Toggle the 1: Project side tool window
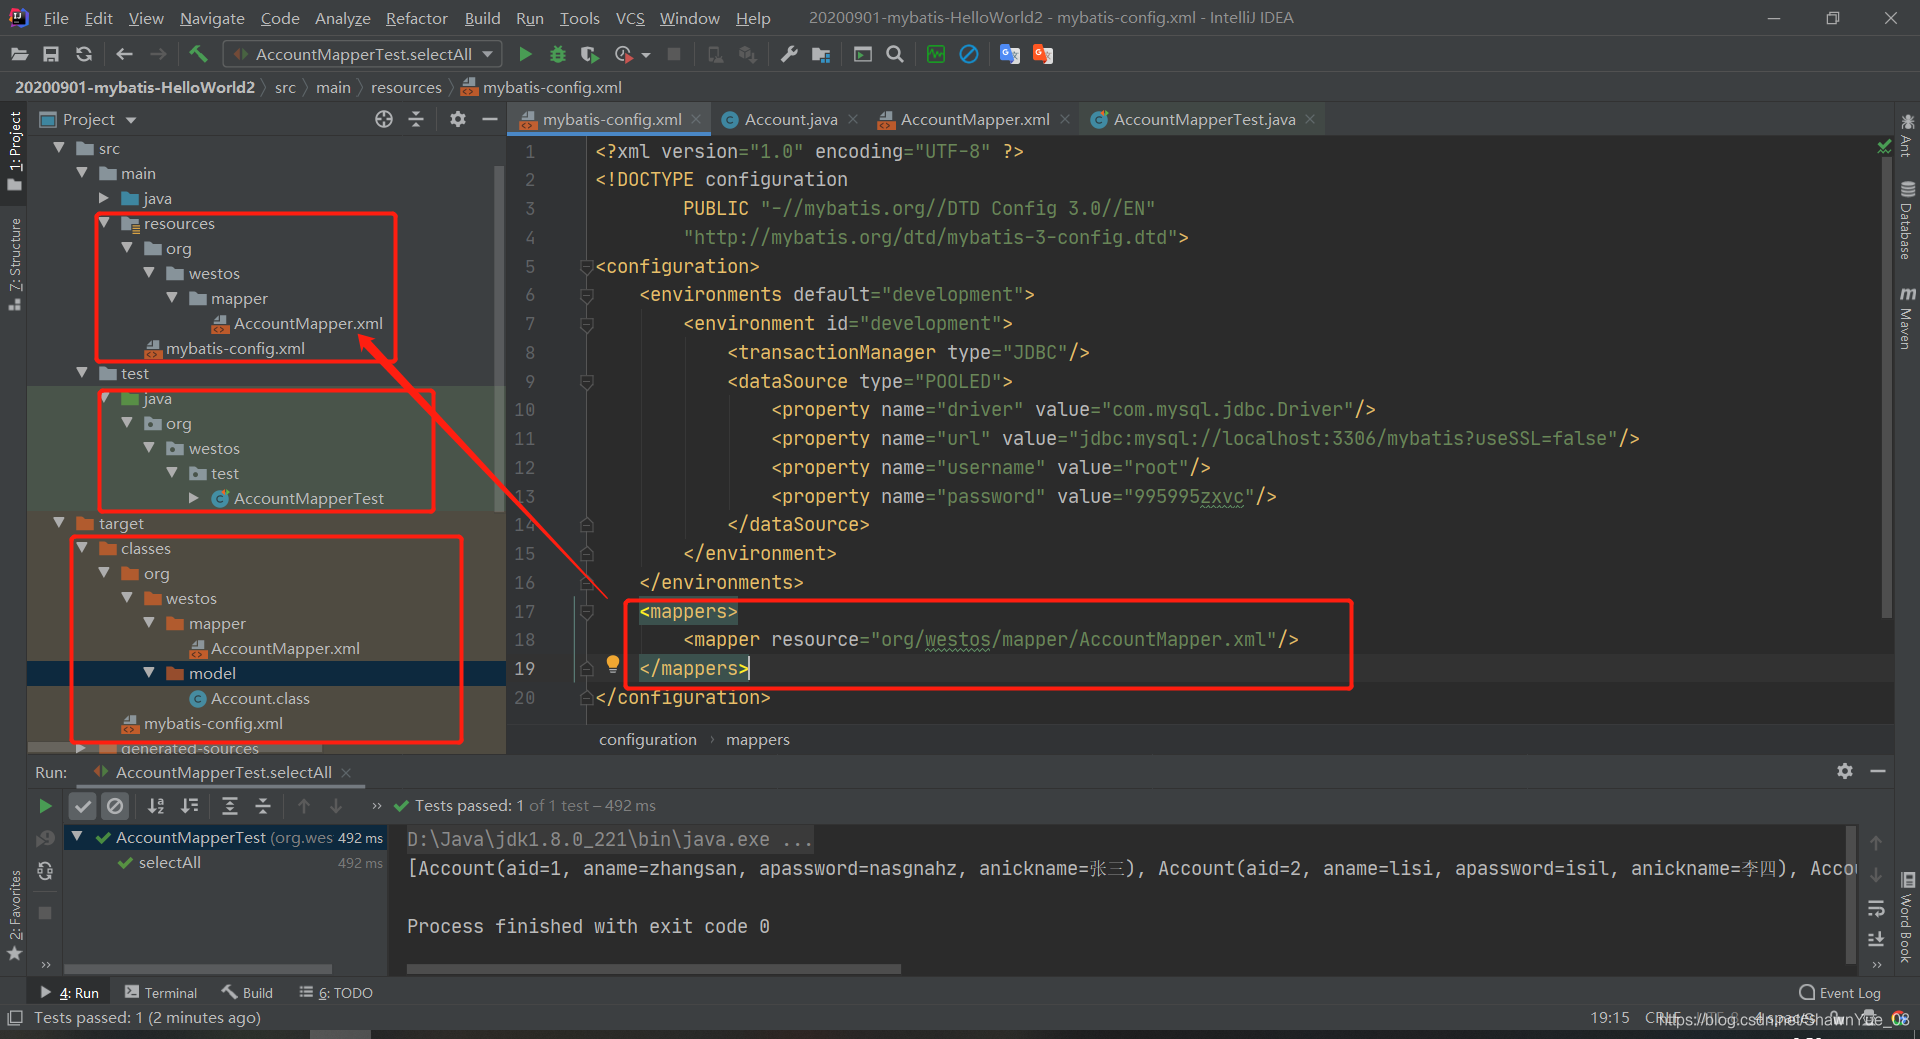1920x1039 pixels. (14, 150)
